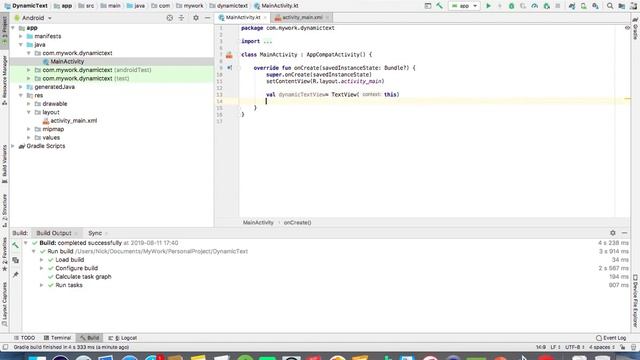Switch to the activity_main.xml editor tab

tap(302, 18)
